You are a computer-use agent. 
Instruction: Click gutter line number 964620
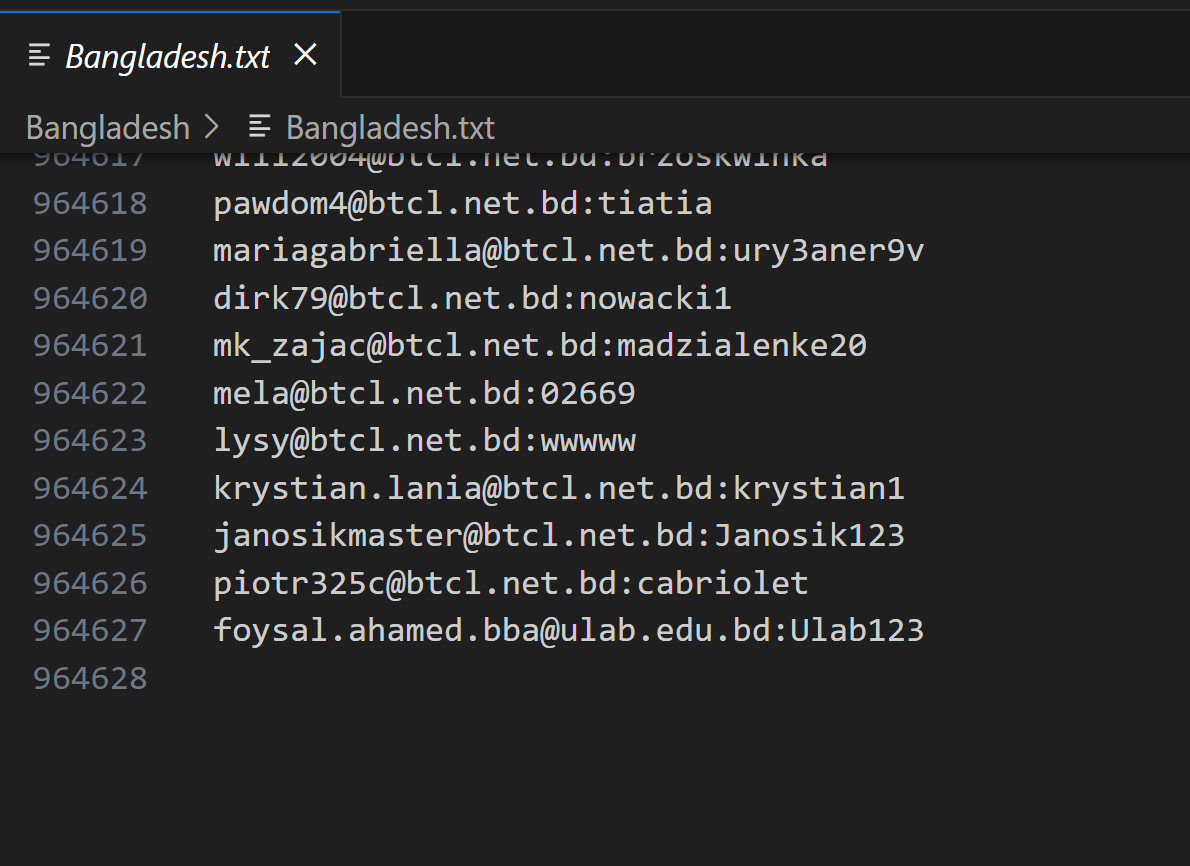coord(90,298)
